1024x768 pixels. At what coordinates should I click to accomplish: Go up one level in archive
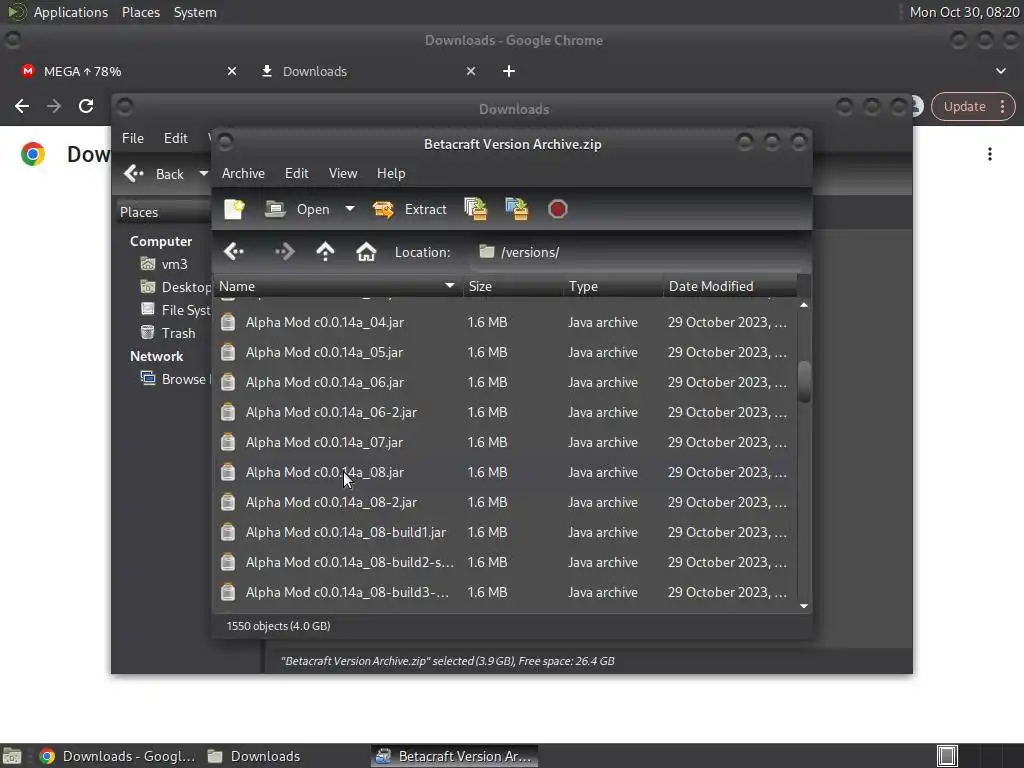click(325, 251)
